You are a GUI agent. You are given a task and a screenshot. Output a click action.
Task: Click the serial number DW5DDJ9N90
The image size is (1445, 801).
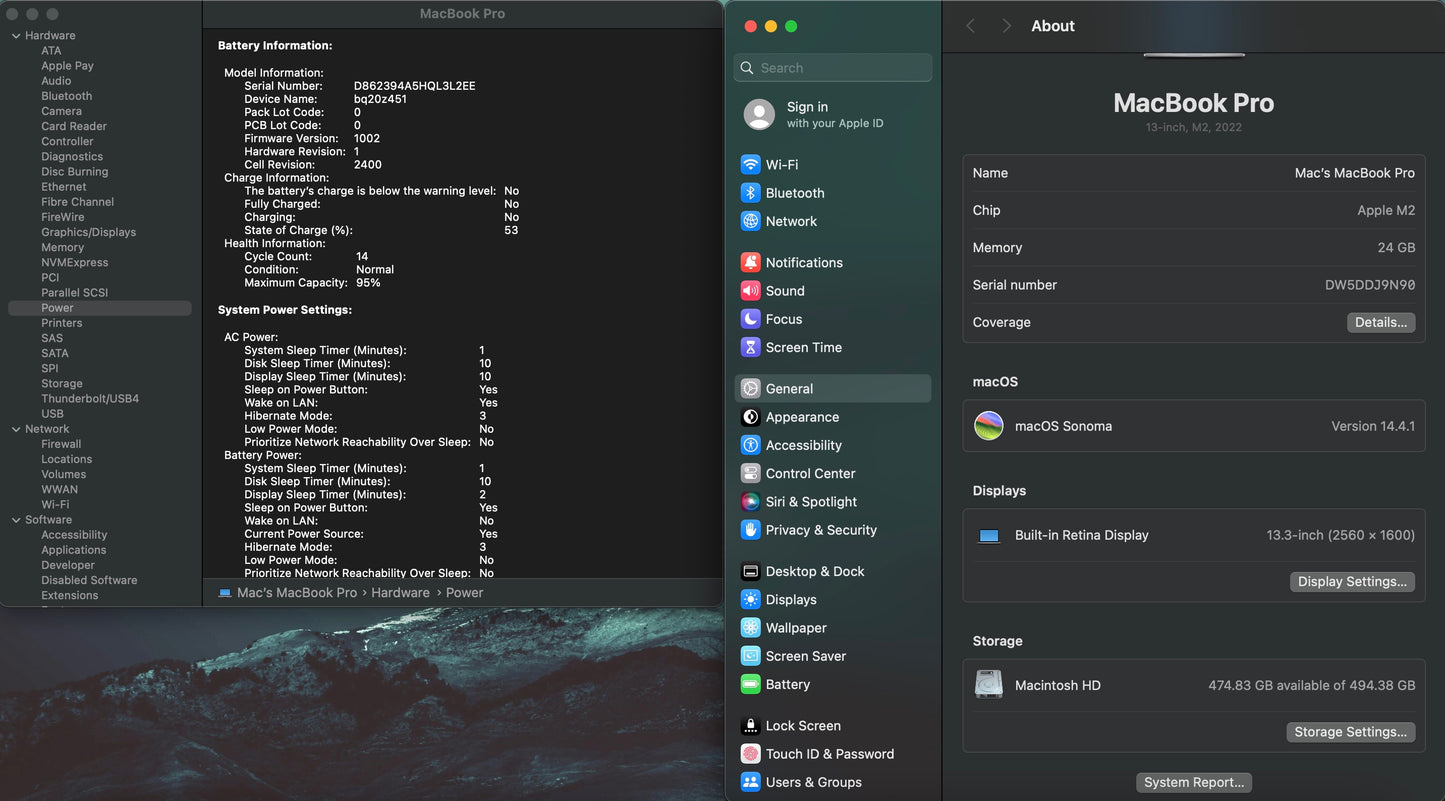click(1370, 285)
